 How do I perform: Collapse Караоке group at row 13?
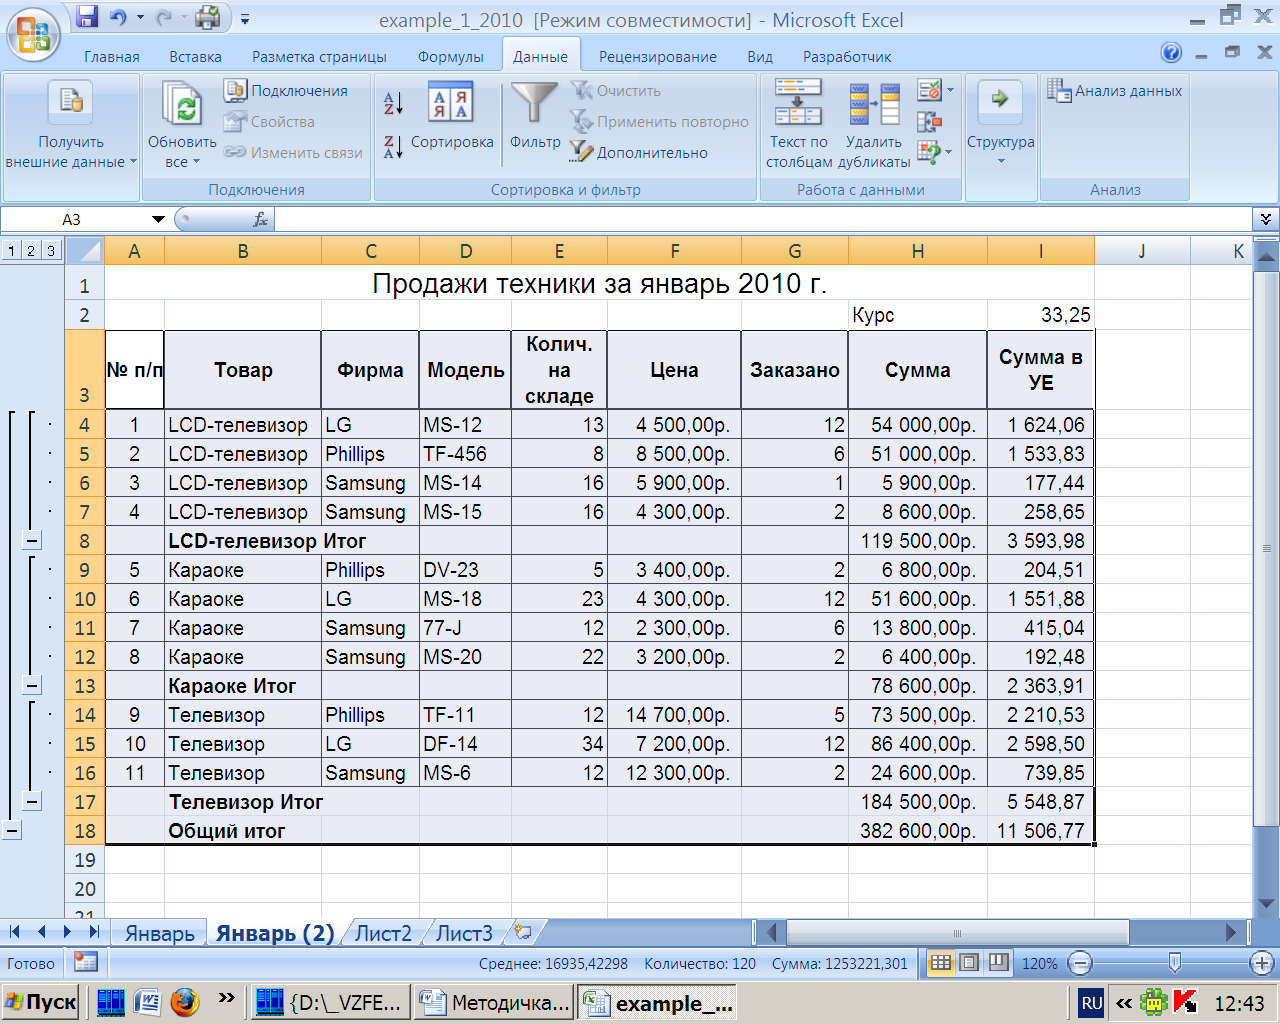(32, 686)
